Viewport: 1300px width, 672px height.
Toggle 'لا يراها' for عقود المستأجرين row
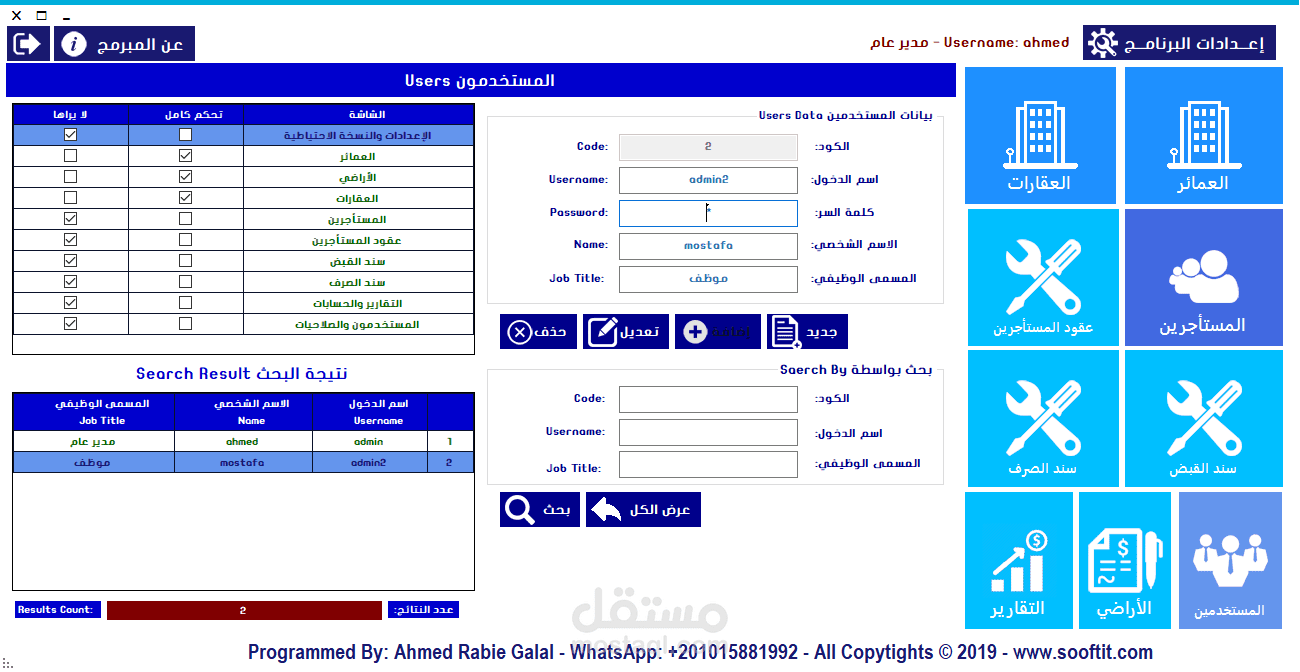(70, 240)
